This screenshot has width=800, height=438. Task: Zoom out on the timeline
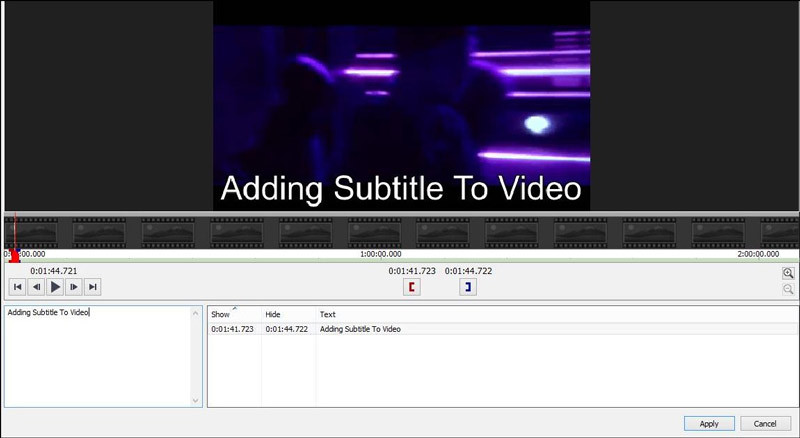point(788,289)
